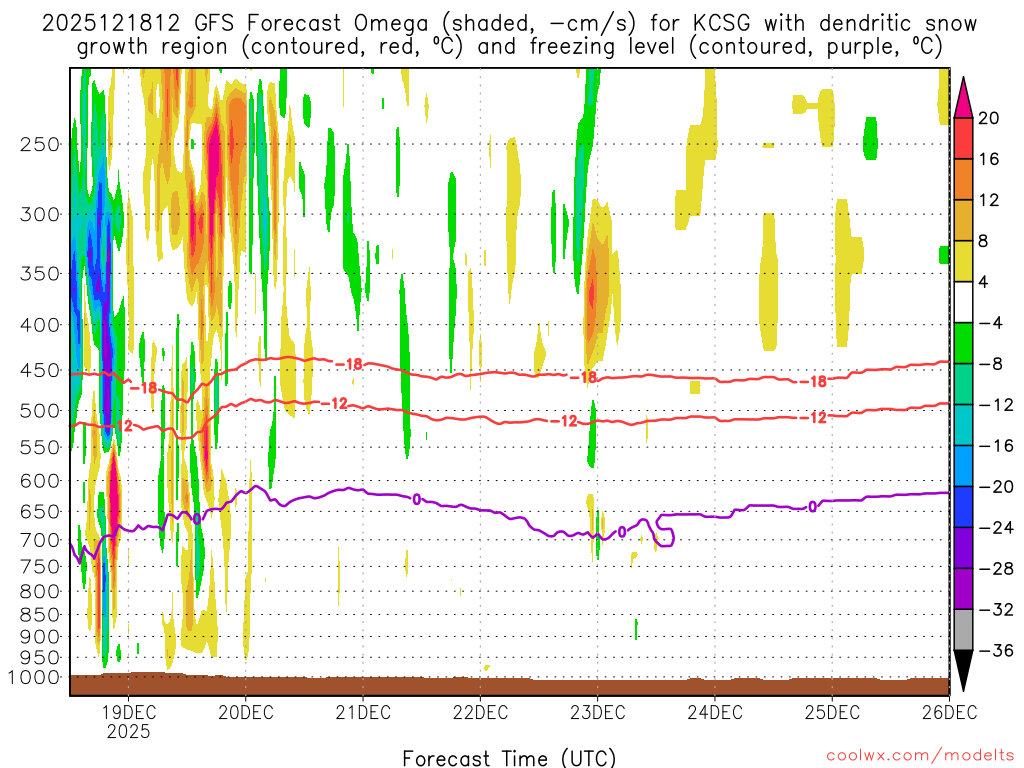
Task: Pick the red 16 to 20 colorbar swatch
Action: pyautogui.click(x=963, y=138)
